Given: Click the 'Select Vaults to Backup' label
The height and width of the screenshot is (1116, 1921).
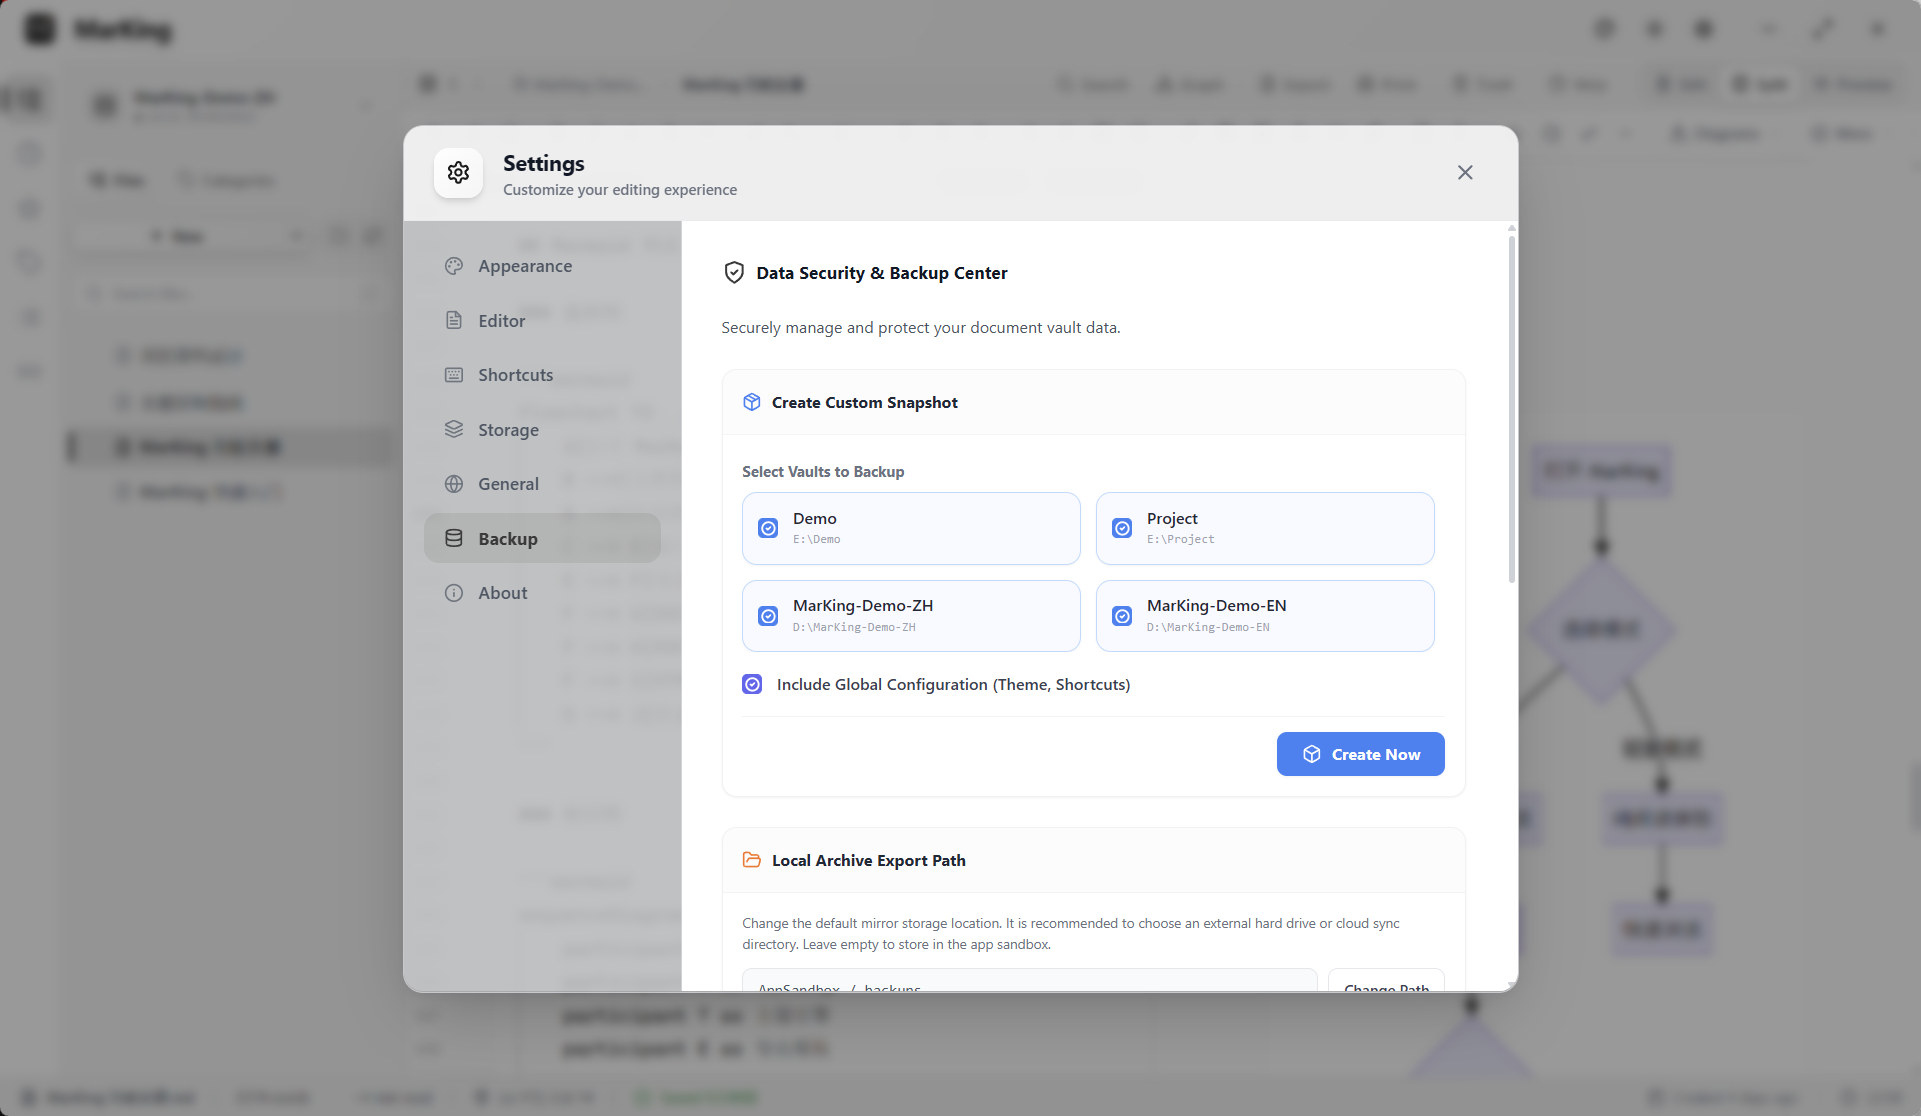Looking at the screenshot, I should 823,472.
